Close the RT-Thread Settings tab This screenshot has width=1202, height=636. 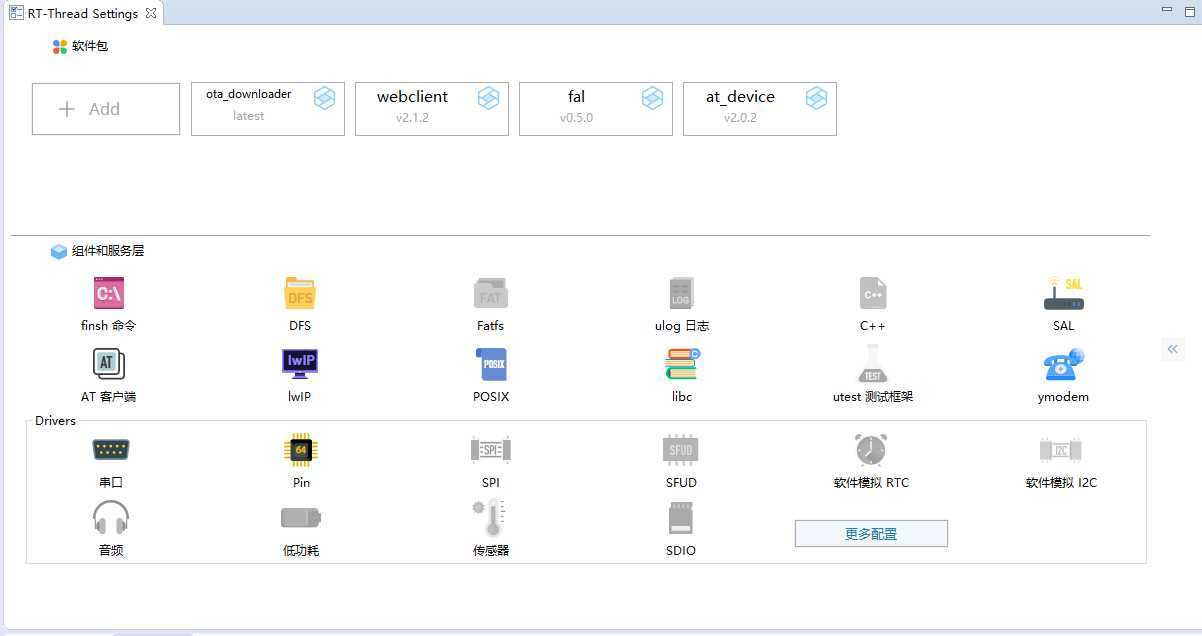(x=150, y=13)
